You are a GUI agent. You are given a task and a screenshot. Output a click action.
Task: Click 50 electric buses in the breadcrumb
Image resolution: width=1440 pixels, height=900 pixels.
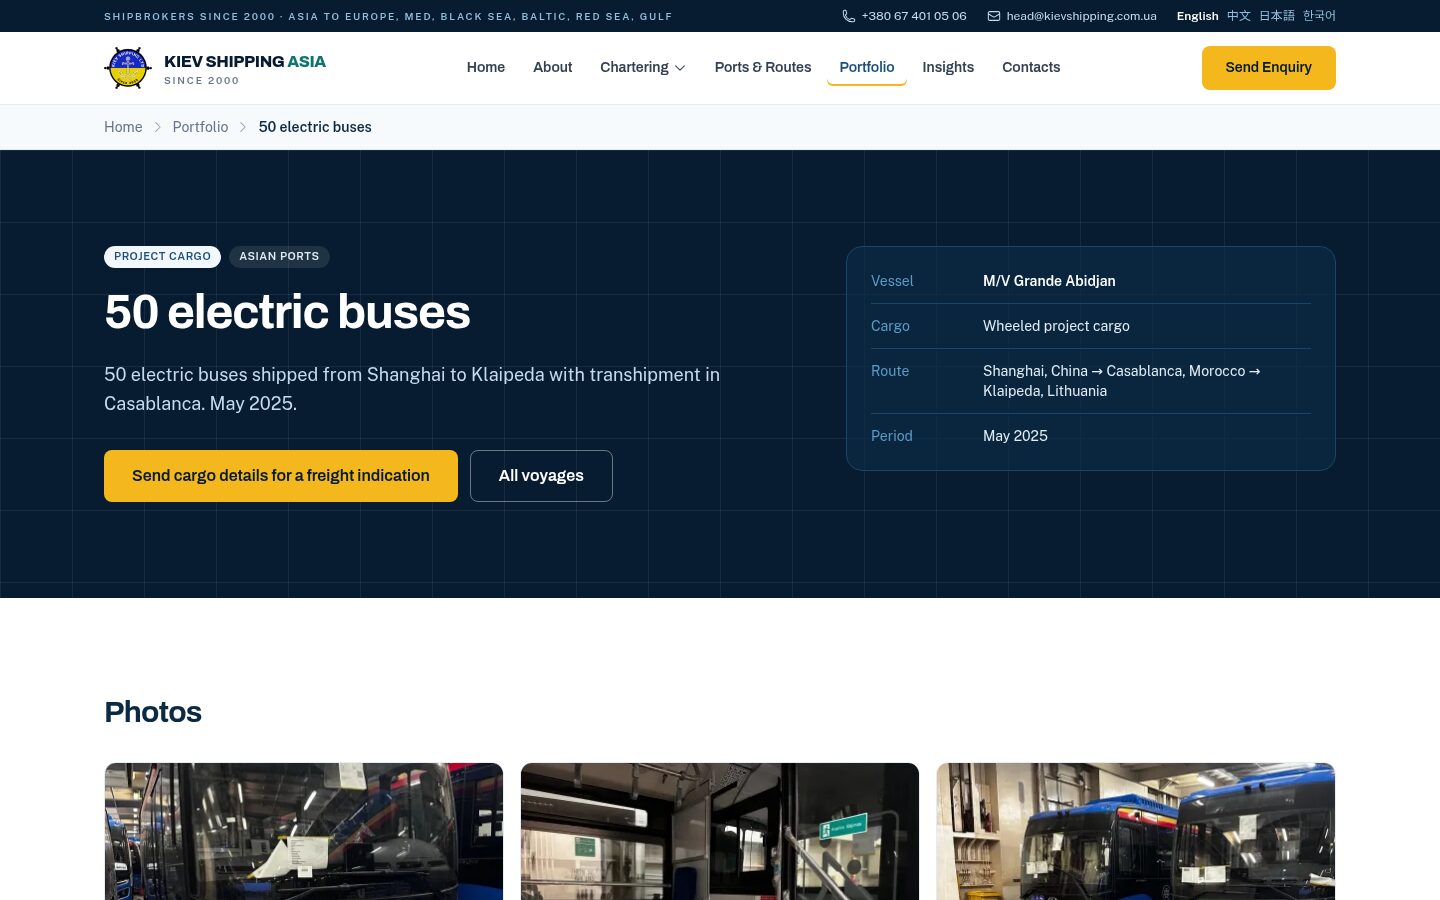pos(315,127)
